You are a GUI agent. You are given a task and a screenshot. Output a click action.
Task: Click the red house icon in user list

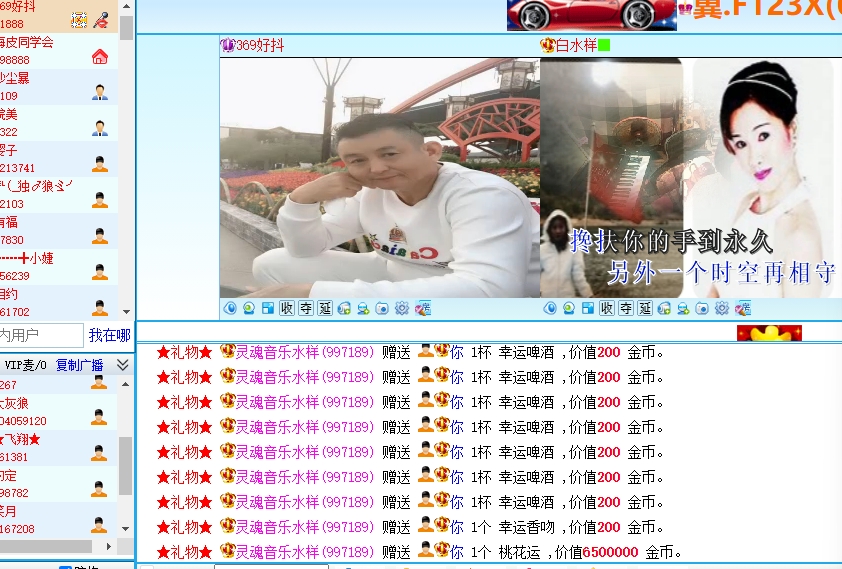(x=100, y=56)
